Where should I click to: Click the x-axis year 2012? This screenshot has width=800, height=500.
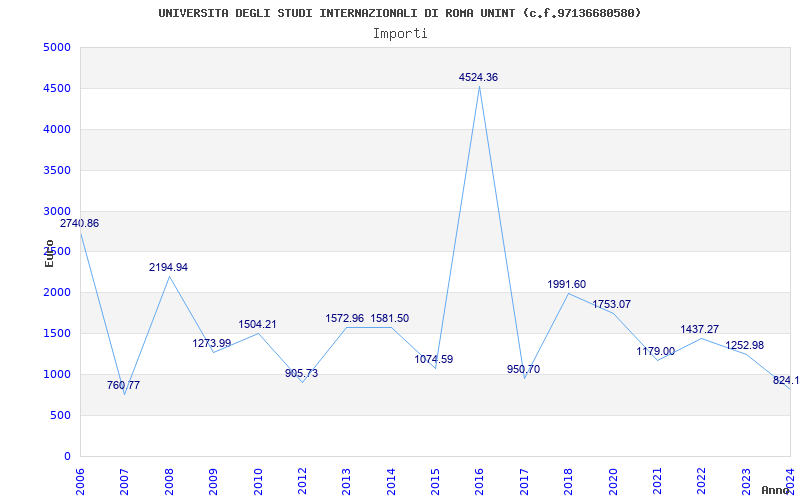click(302, 482)
